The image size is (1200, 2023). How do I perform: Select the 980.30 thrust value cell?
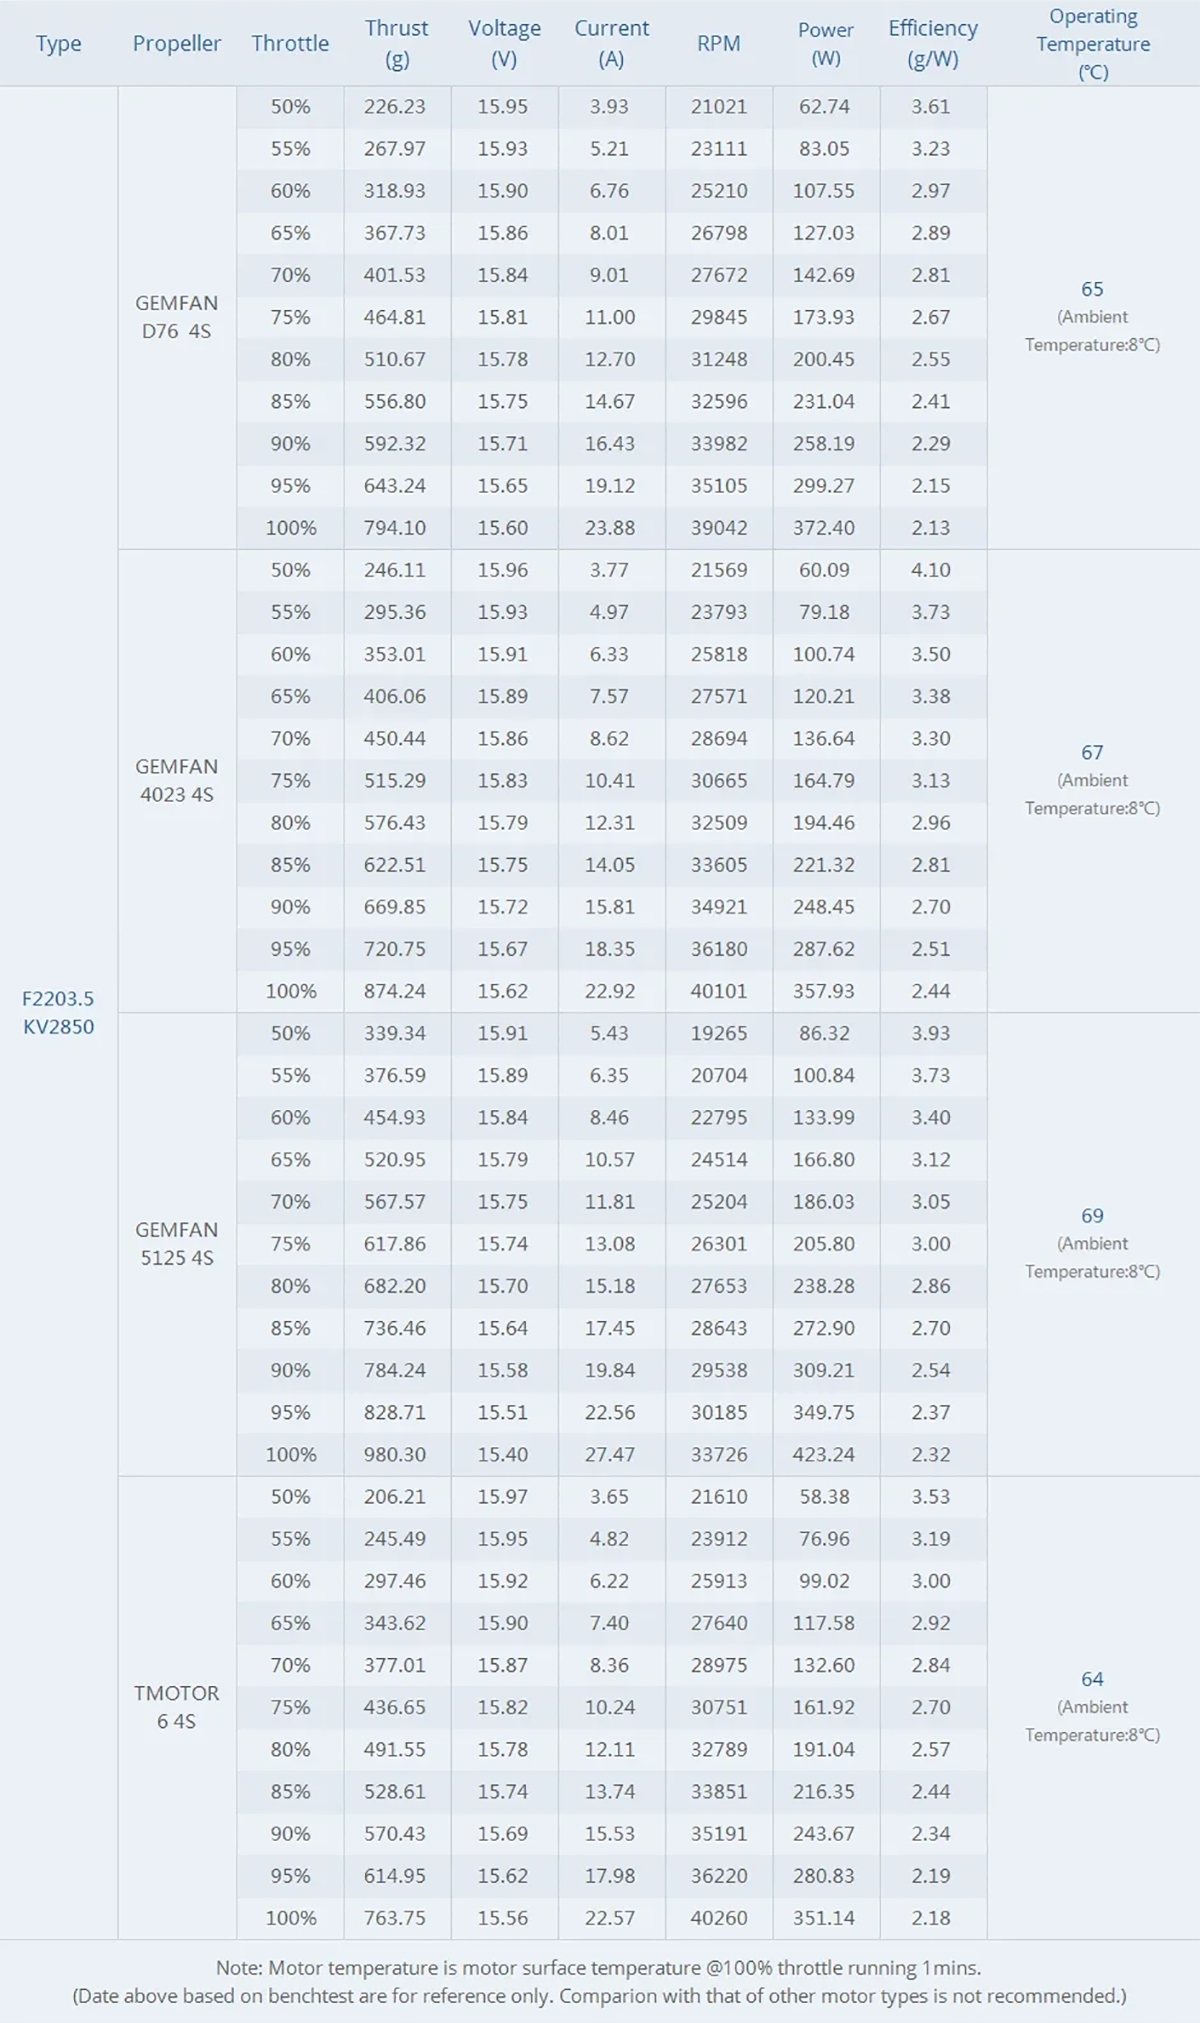395,1455
